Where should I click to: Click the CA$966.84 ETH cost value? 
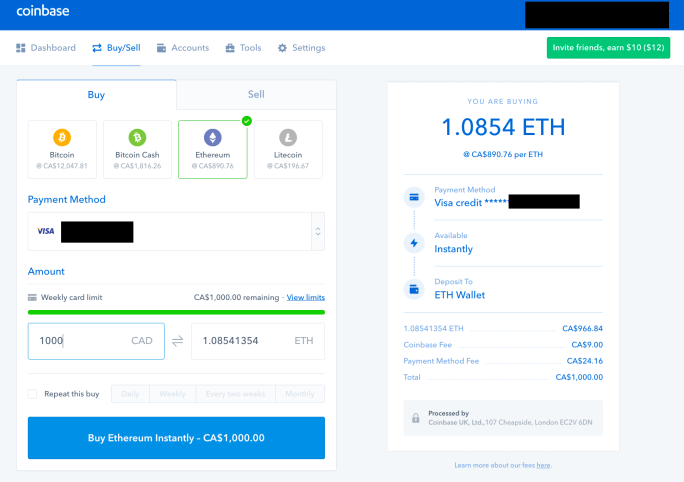582,328
